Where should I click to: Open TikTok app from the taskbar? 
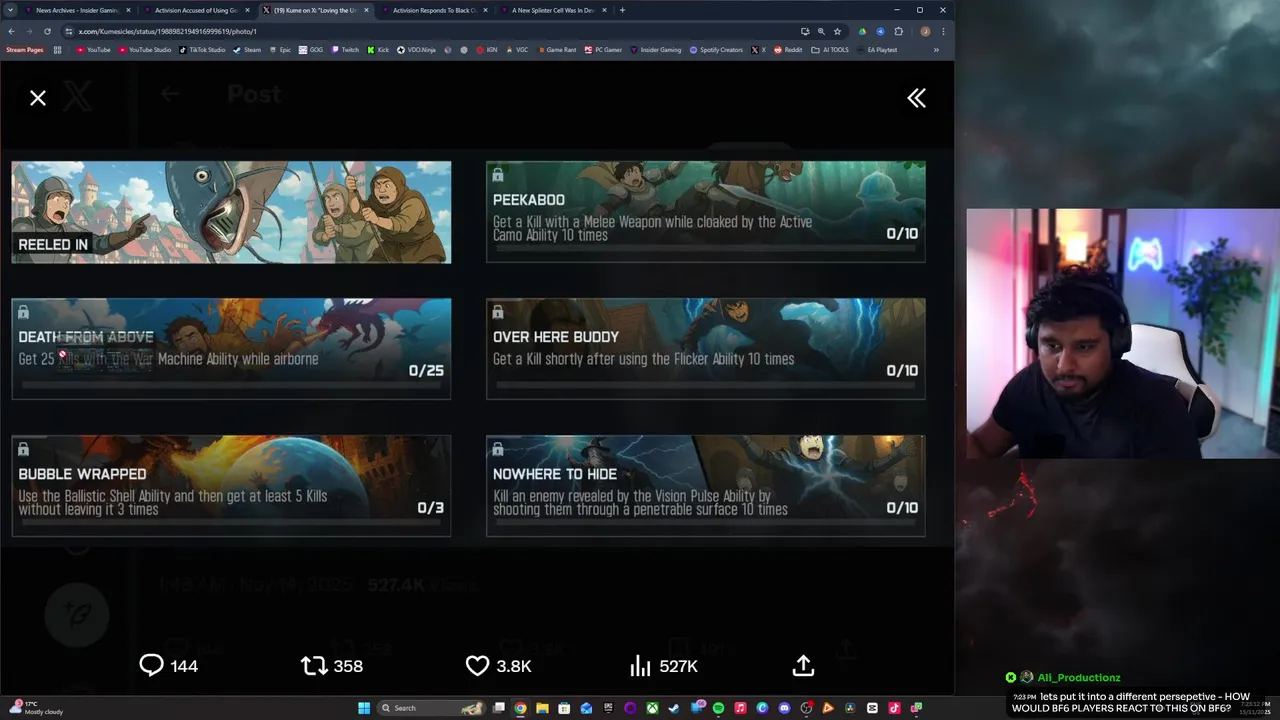pos(894,708)
